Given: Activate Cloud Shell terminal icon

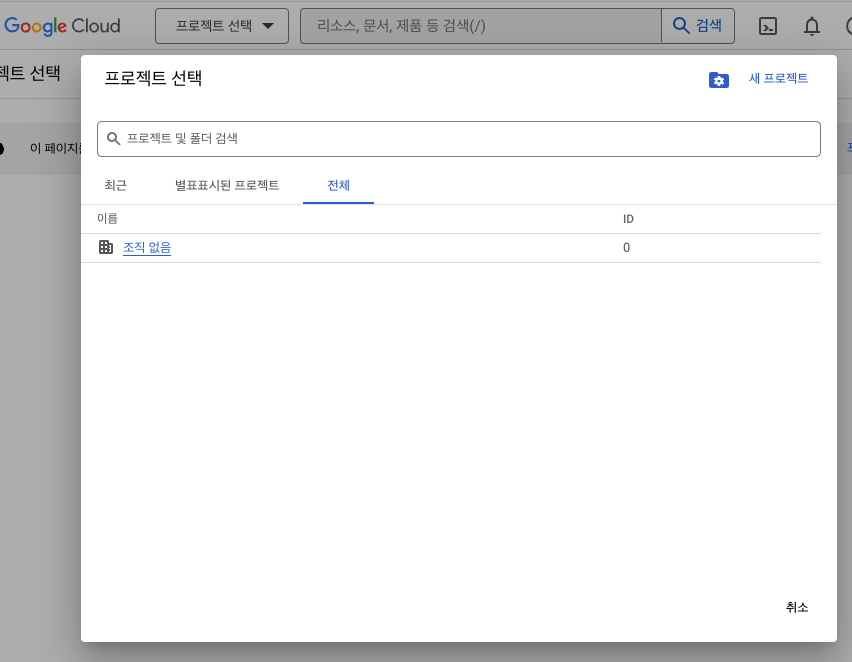Looking at the screenshot, I should (767, 26).
